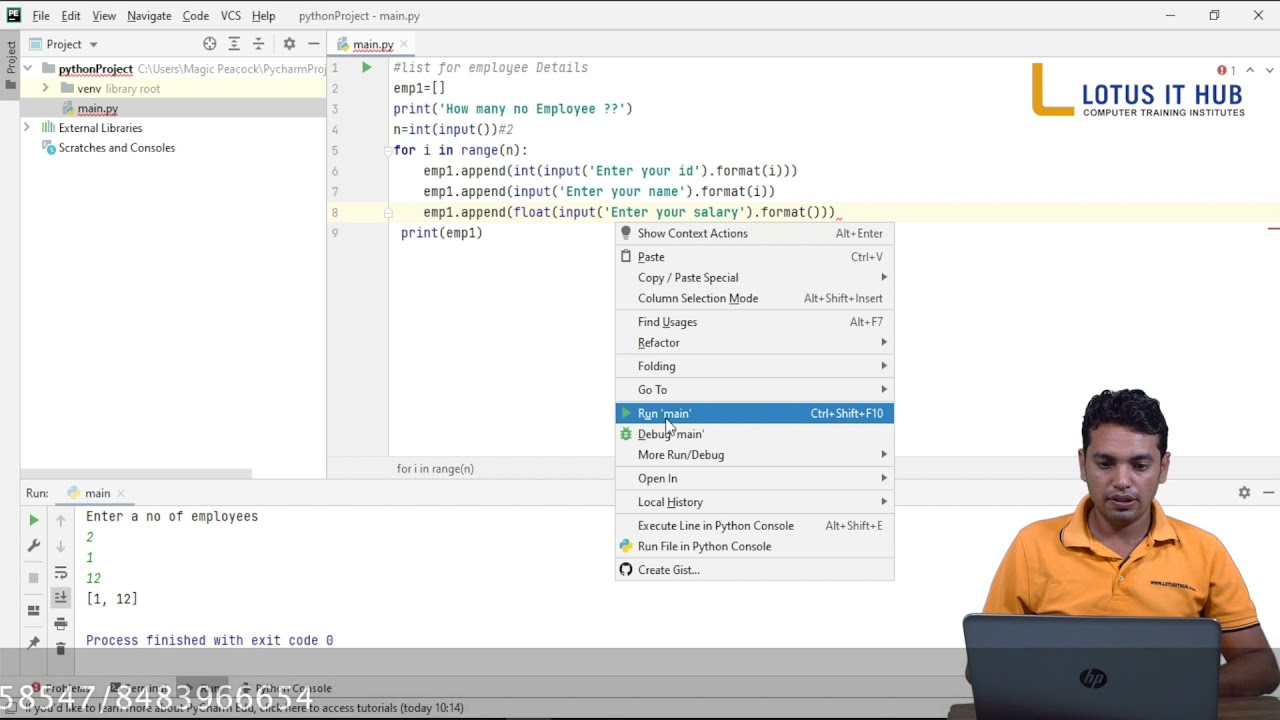Image resolution: width=1280 pixels, height=720 pixels.
Task: Click the red error indicator in editor
Action: [x=1226, y=70]
